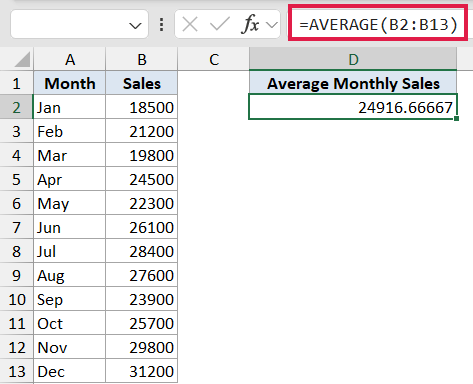Click the three-dot formula bar handle
Viewport: 473px width, 384px height.
tap(162, 25)
